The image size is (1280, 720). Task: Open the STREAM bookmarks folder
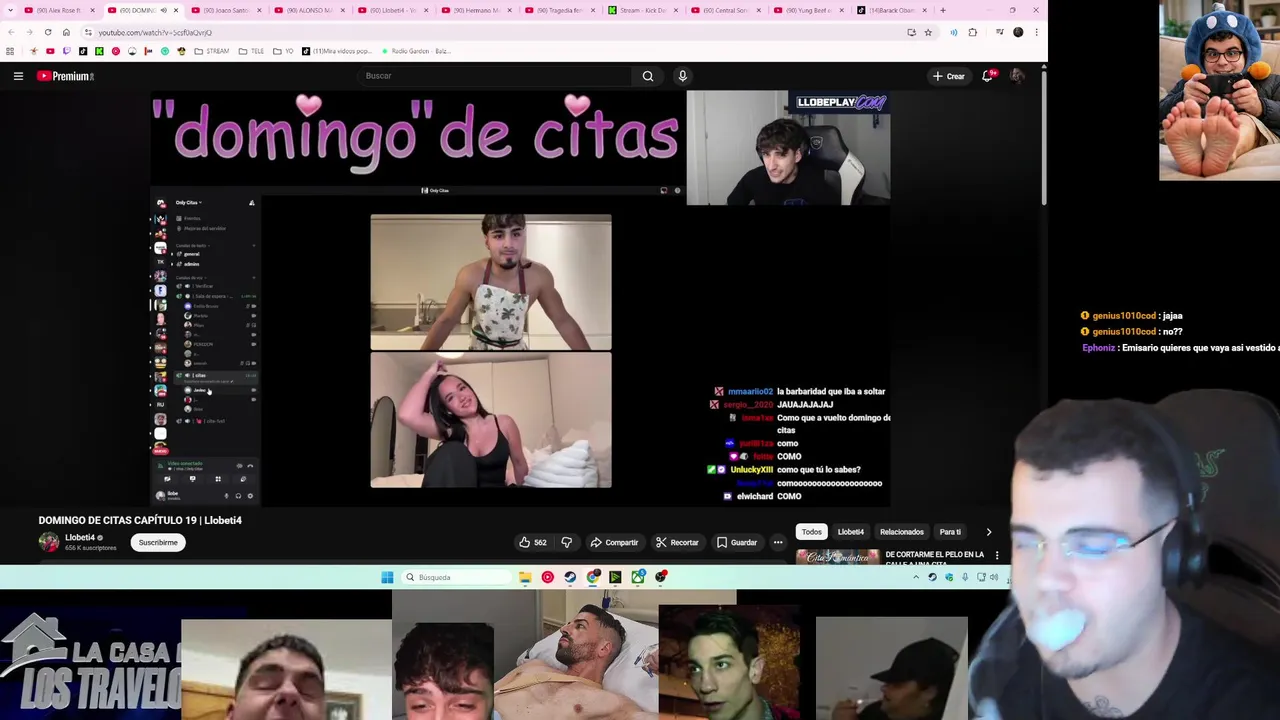coord(212,51)
